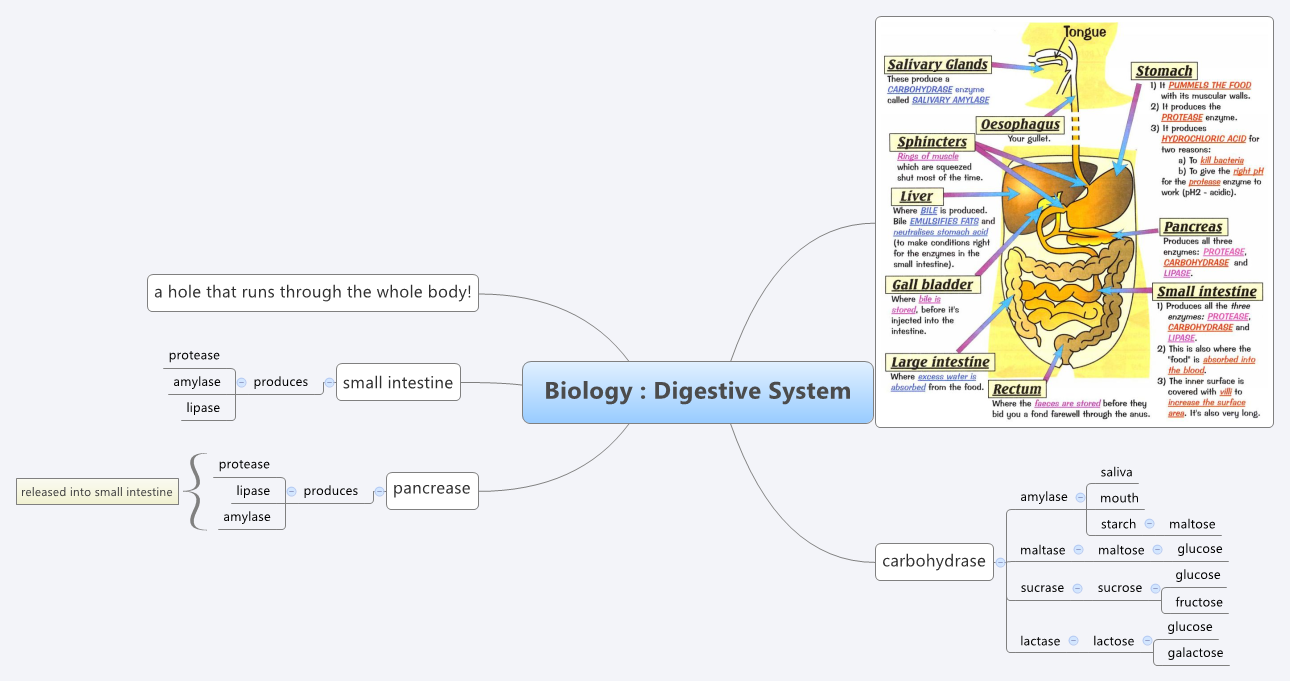Collapse the sucrase branch

(1079, 588)
